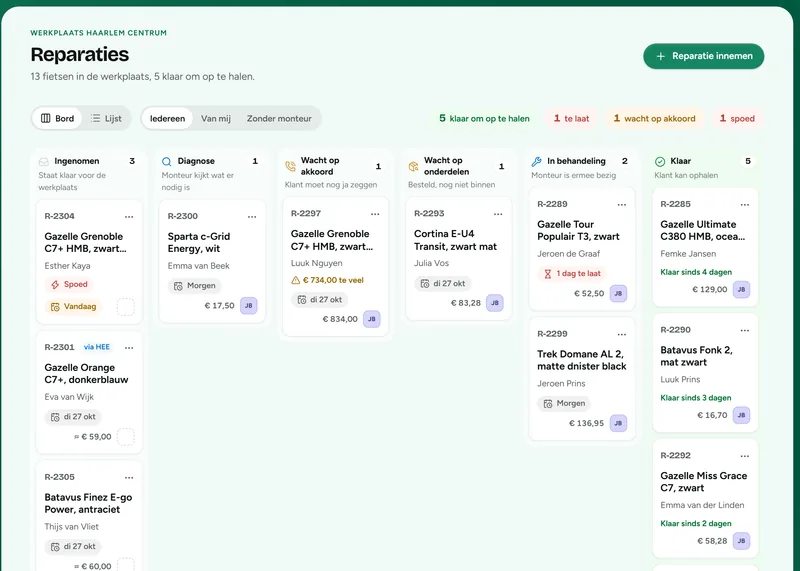800x571 pixels.
Task: Click the Diagnose column magnifier icon
Action: 166,161
